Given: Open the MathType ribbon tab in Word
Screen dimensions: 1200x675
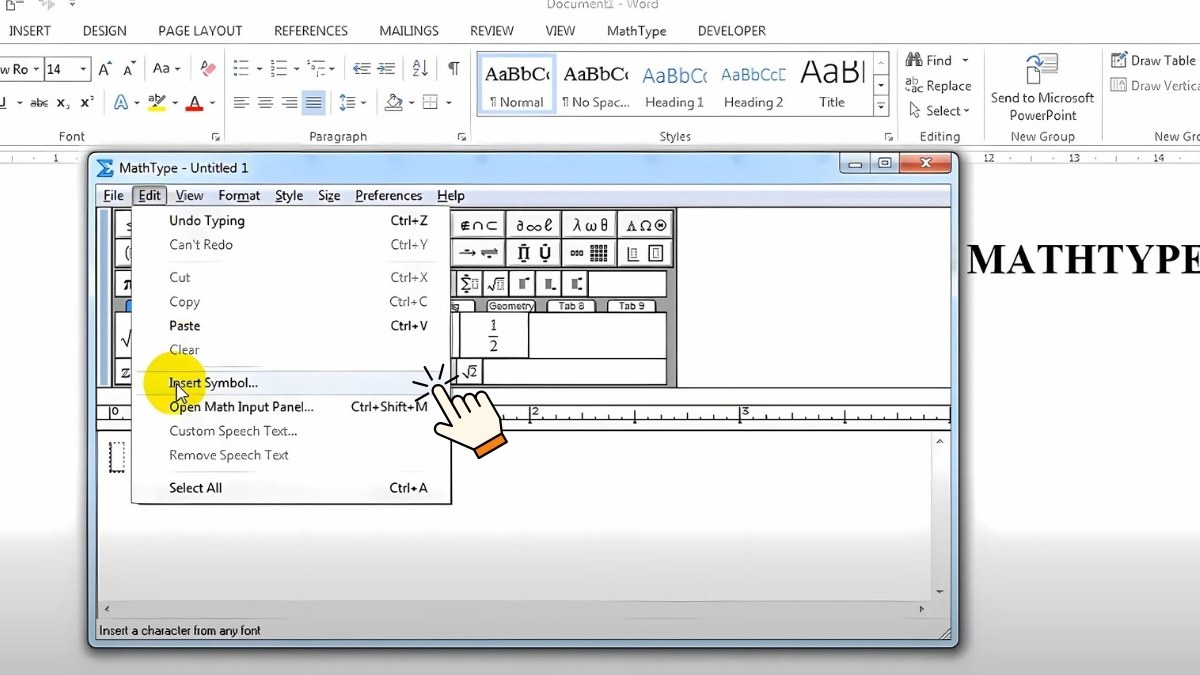Looking at the screenshot, I should [636, 31].
